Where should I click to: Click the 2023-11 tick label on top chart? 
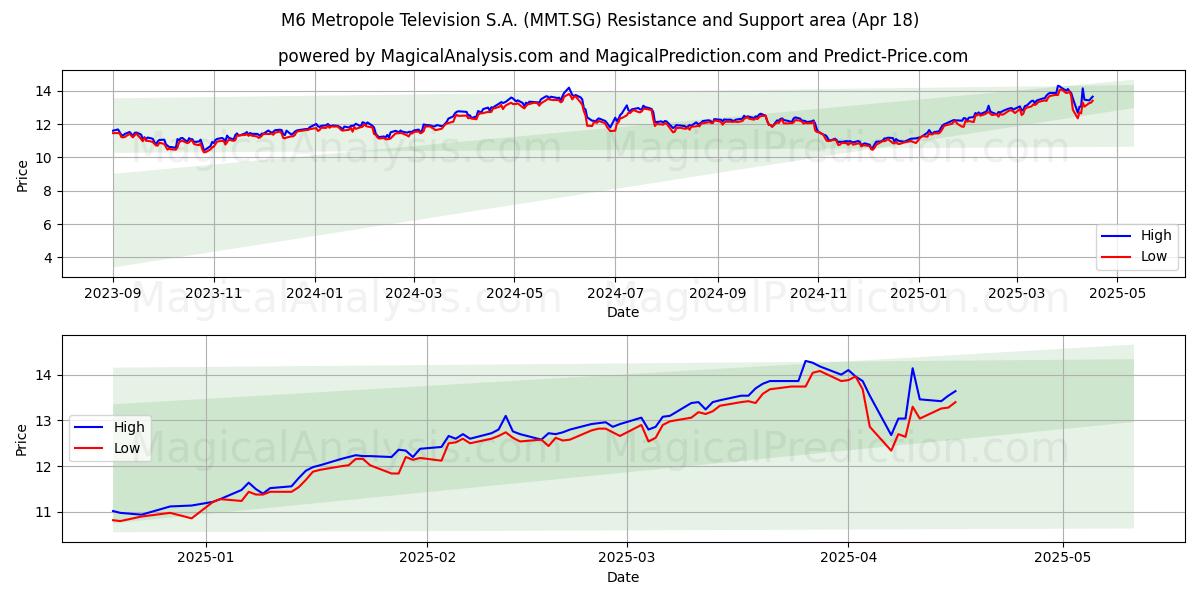(214, 294)
